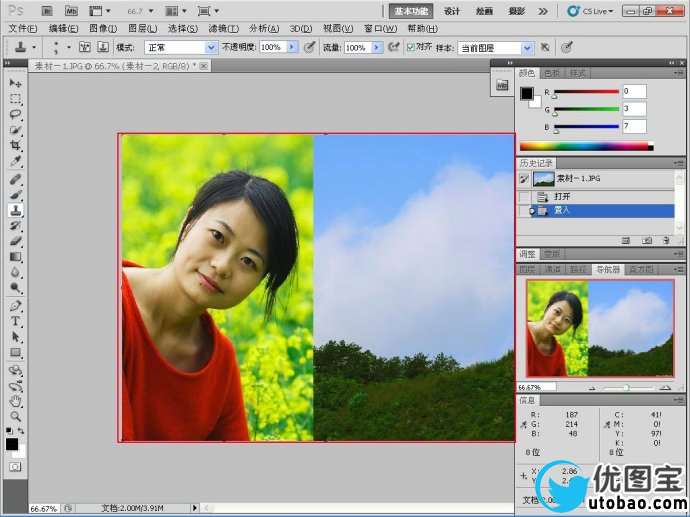Screen dimensions: 690x517
Task: Switch to the 导航器 navigator tab
Action: (608, 269)
